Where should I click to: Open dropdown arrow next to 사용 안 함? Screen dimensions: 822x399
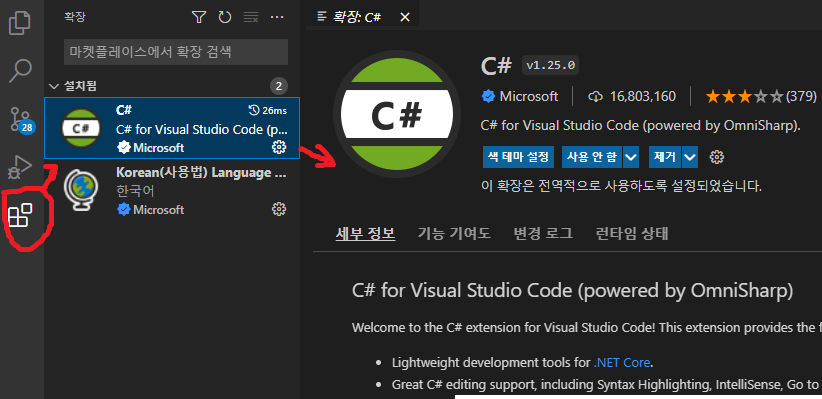point(631,157)
